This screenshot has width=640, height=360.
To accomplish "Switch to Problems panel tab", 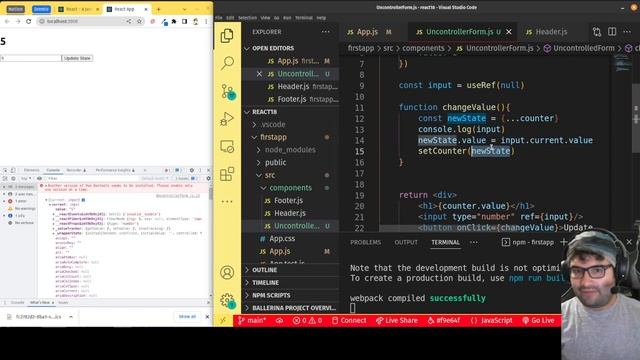I will click(365, 242).
